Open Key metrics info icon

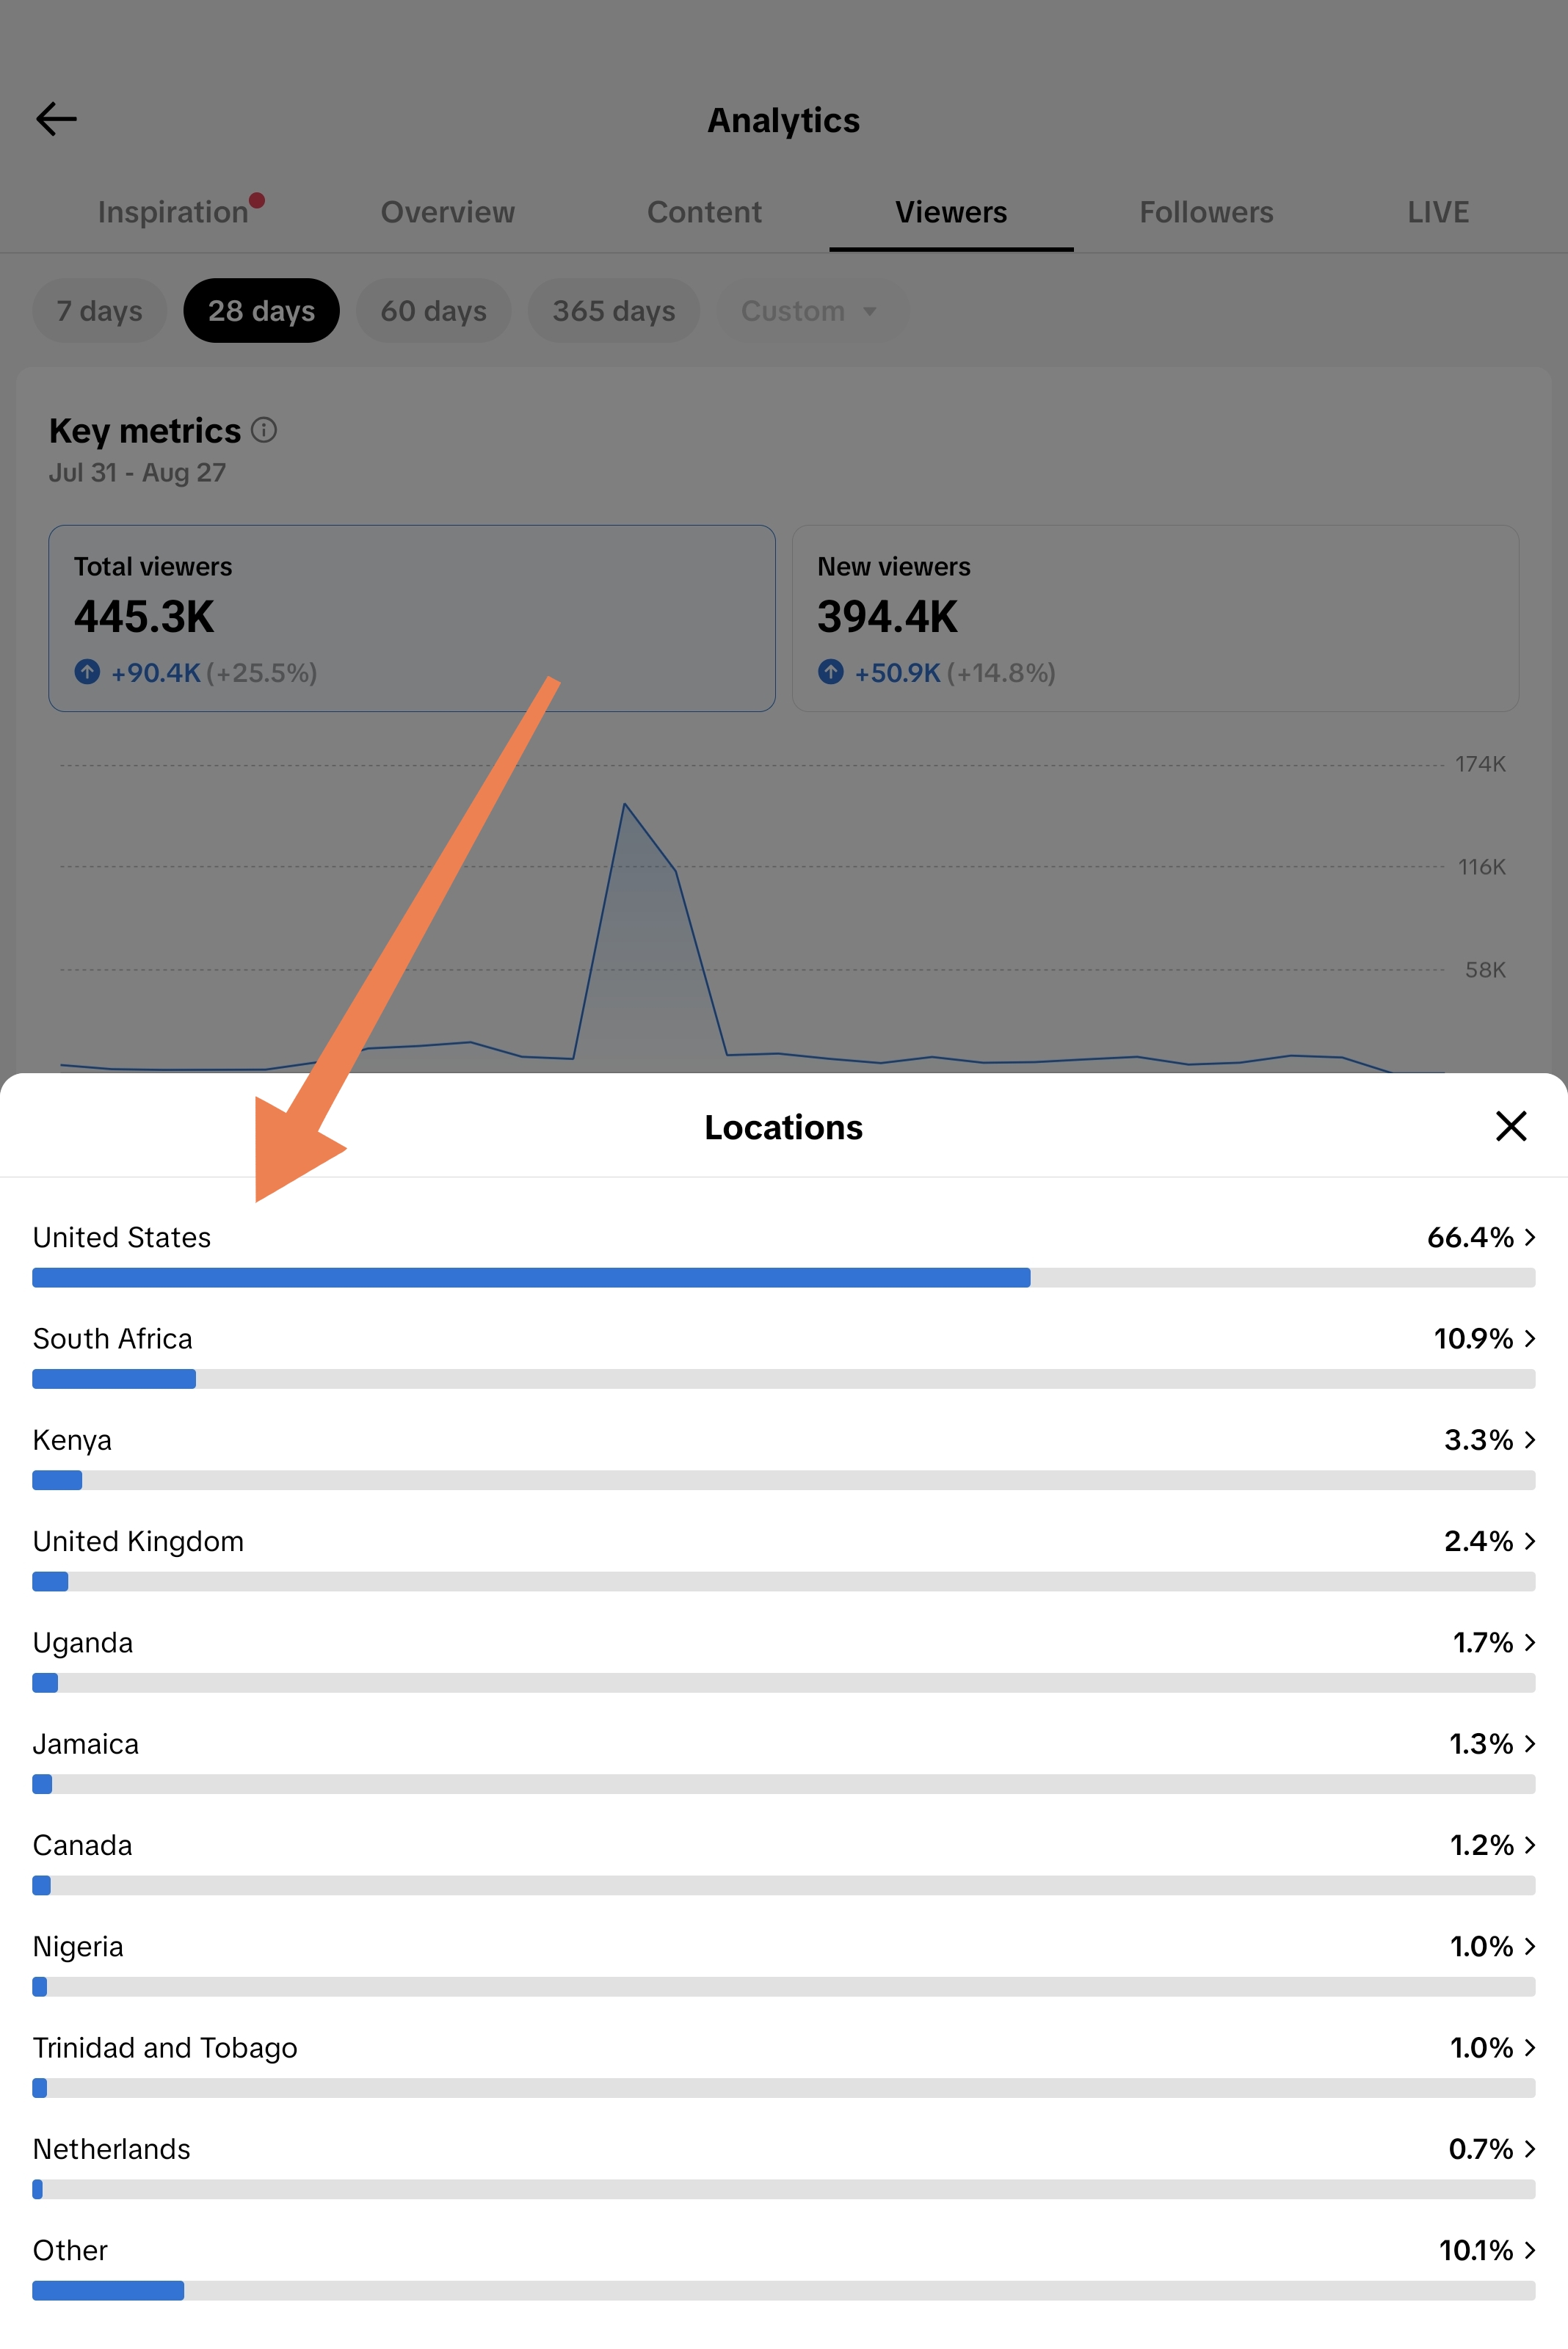pyautogui.click(x=264, y=430)
